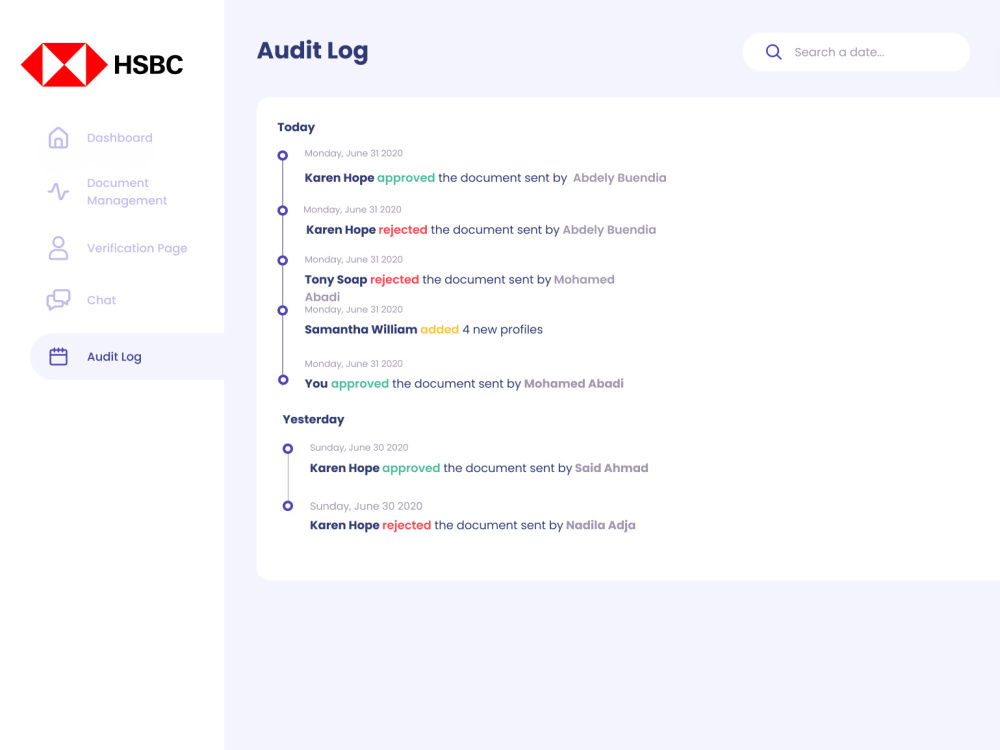Click timeline marker for You approved entry
The width and height of the screenshot is (1000, 750).
tap(283, 380)
